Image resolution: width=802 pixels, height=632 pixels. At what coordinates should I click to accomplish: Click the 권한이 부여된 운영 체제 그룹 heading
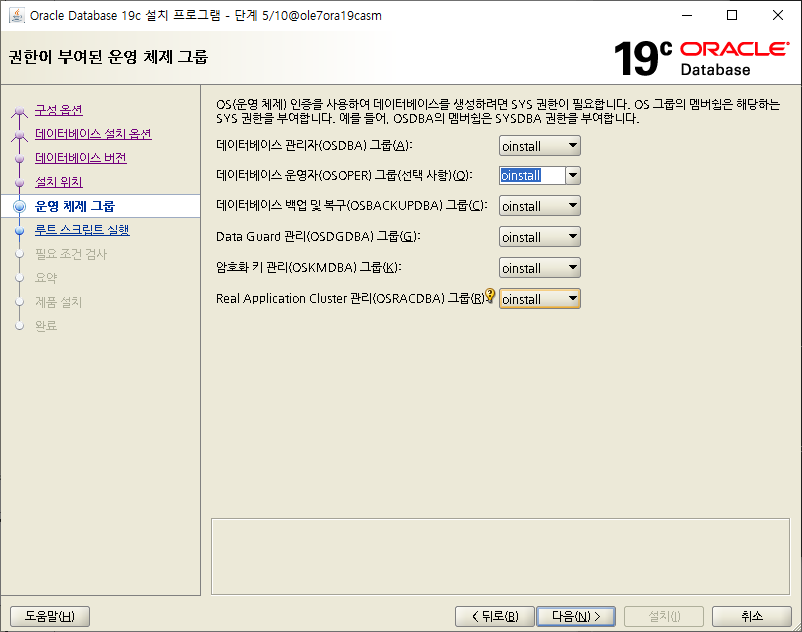[x=108, y=57]
